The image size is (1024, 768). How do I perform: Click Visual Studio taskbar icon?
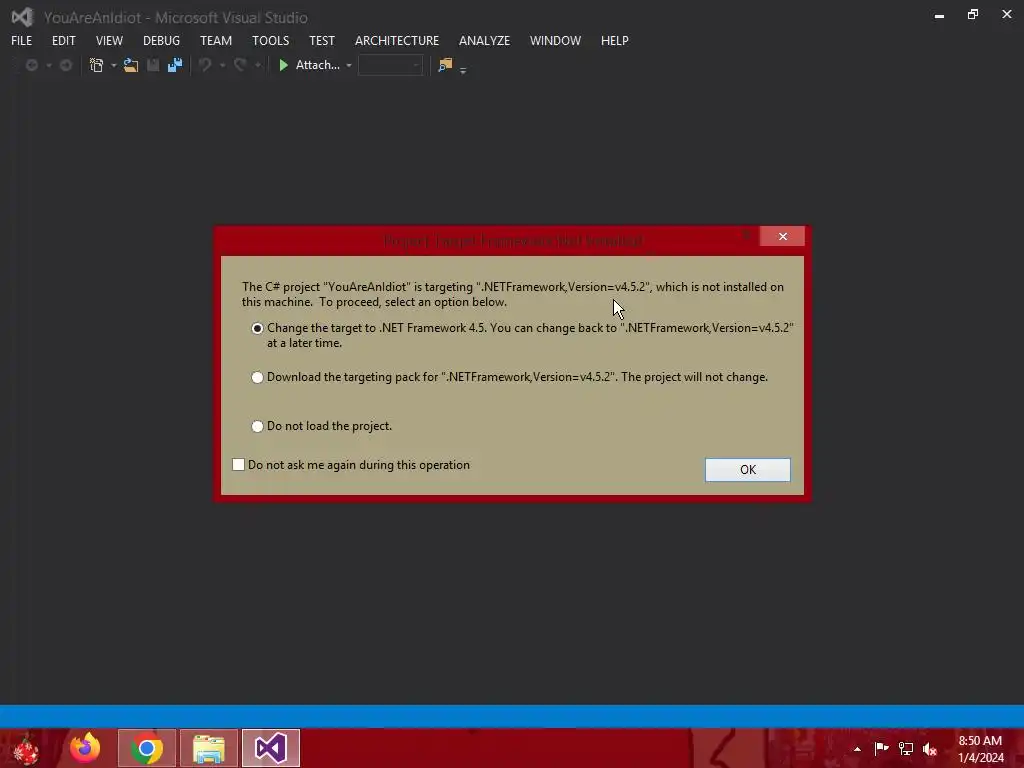click(x=271, y=748)
